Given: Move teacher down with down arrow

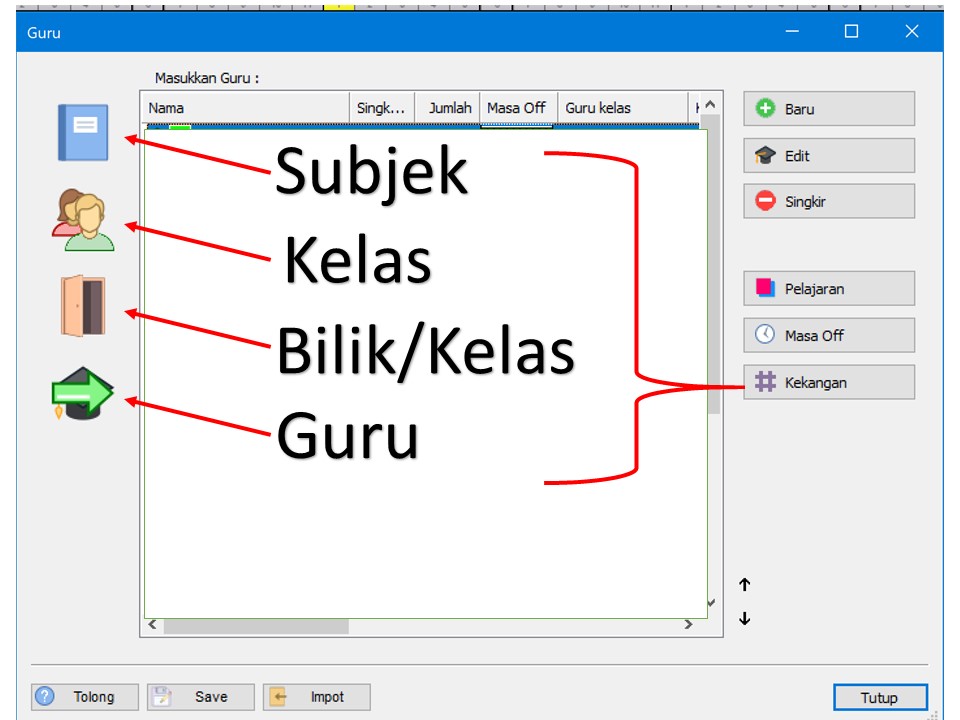Looking at the screenshot, I should click(x=745, y=619).
